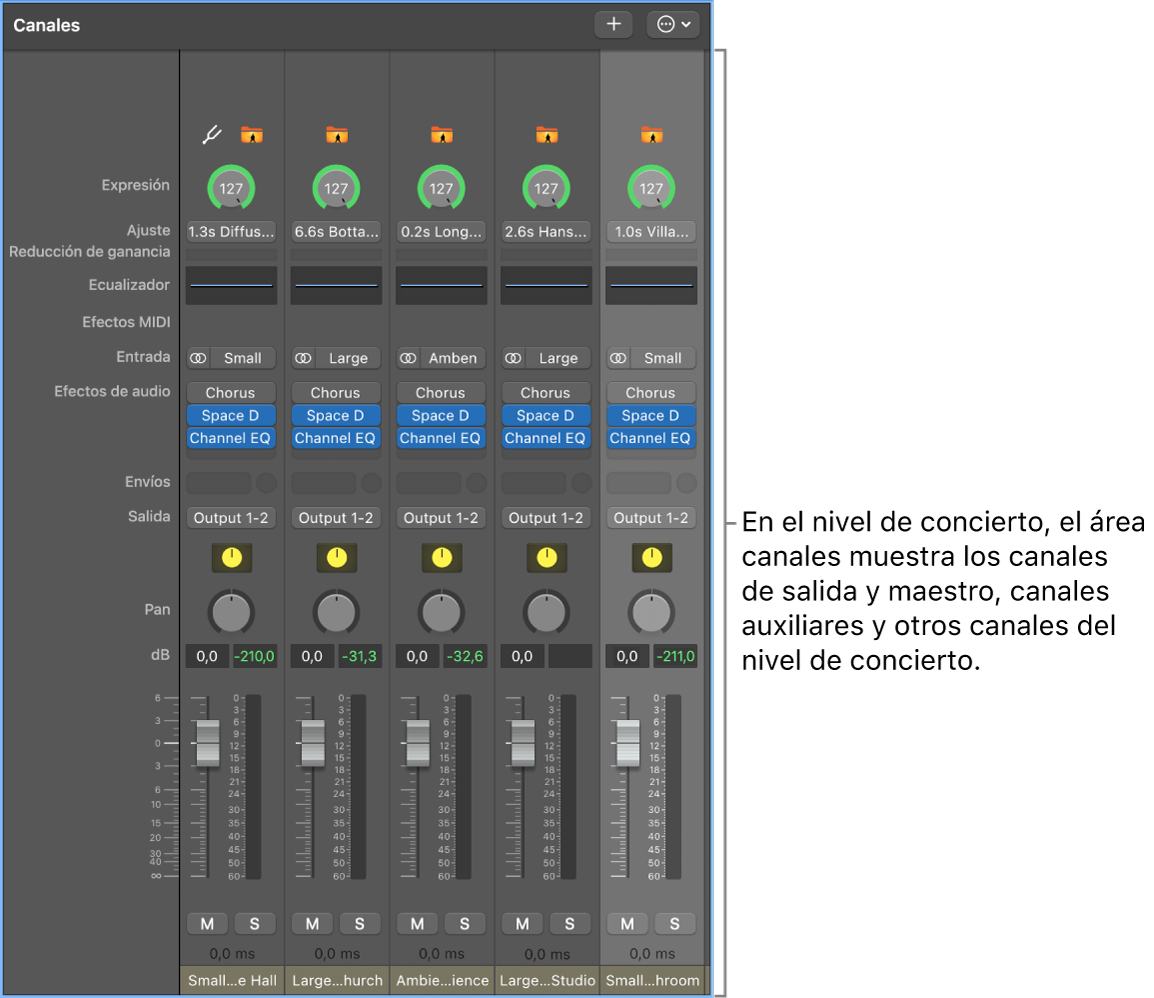Open Channel EQ plug-in on Large...Studio strip

[545, 439]
